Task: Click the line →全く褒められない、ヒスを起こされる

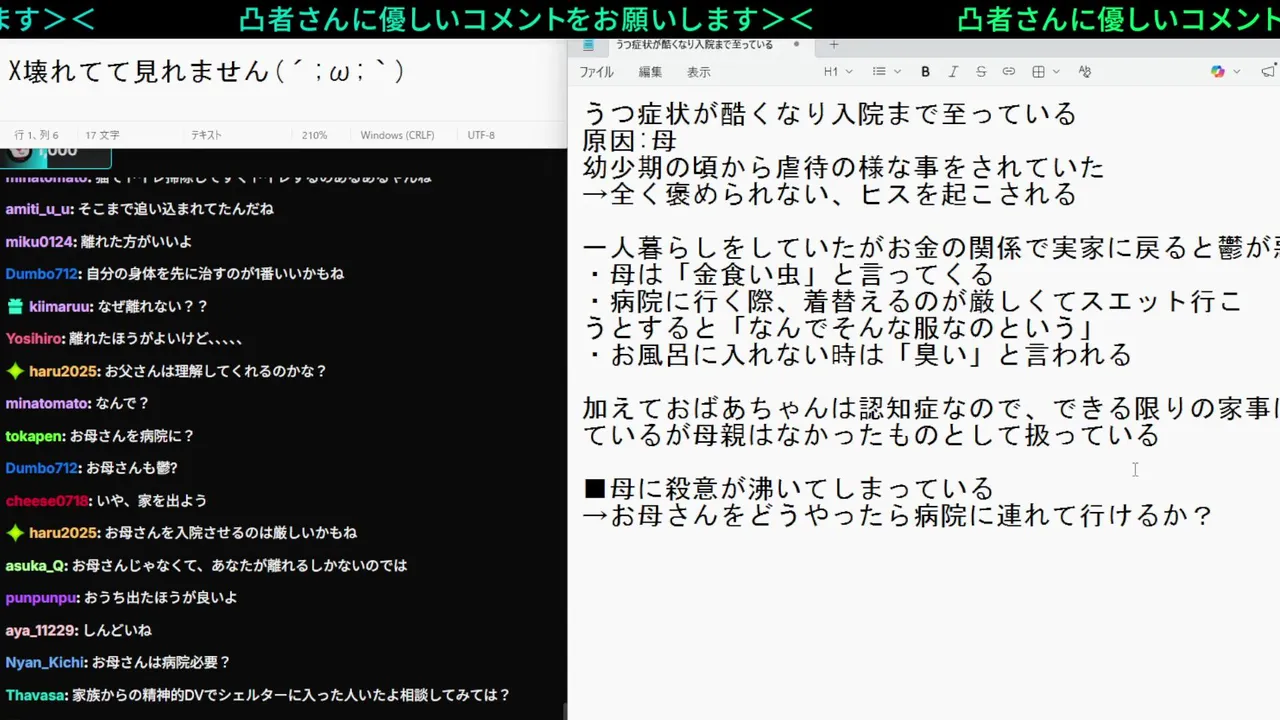Action: click(830, 194)
